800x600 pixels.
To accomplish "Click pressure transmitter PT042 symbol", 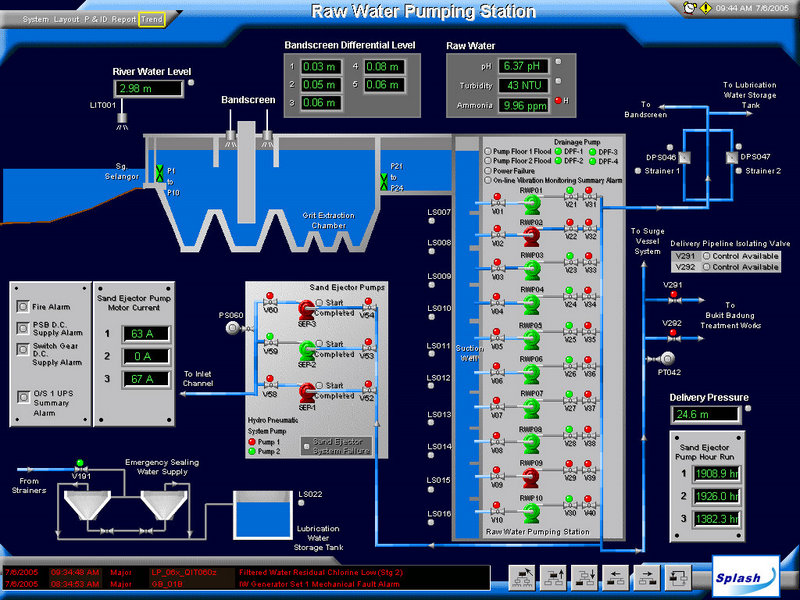I will pos(666,359).
